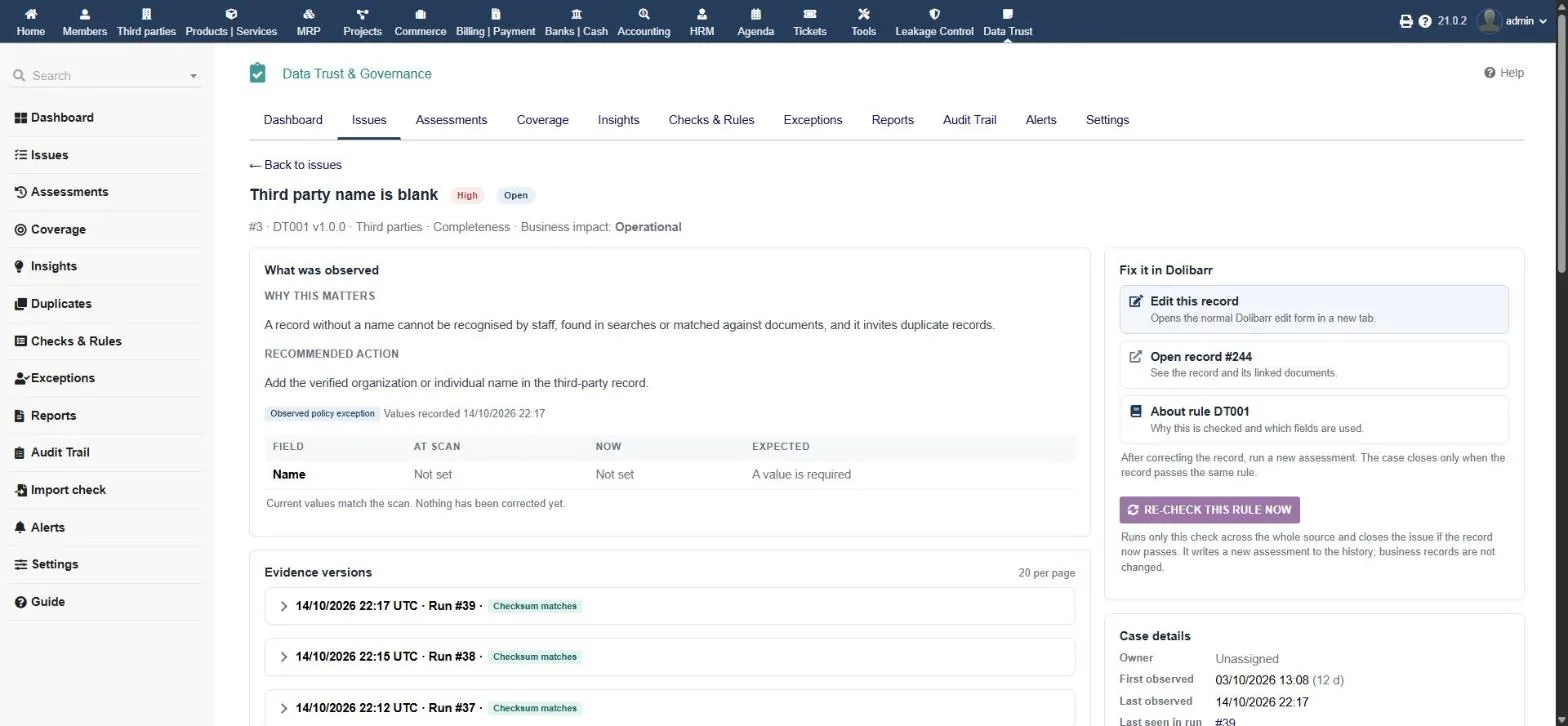Open sidebar Exceptions item
Image resolution: width=1568 pixels, height=726 pixels.
tap(55, 378)
